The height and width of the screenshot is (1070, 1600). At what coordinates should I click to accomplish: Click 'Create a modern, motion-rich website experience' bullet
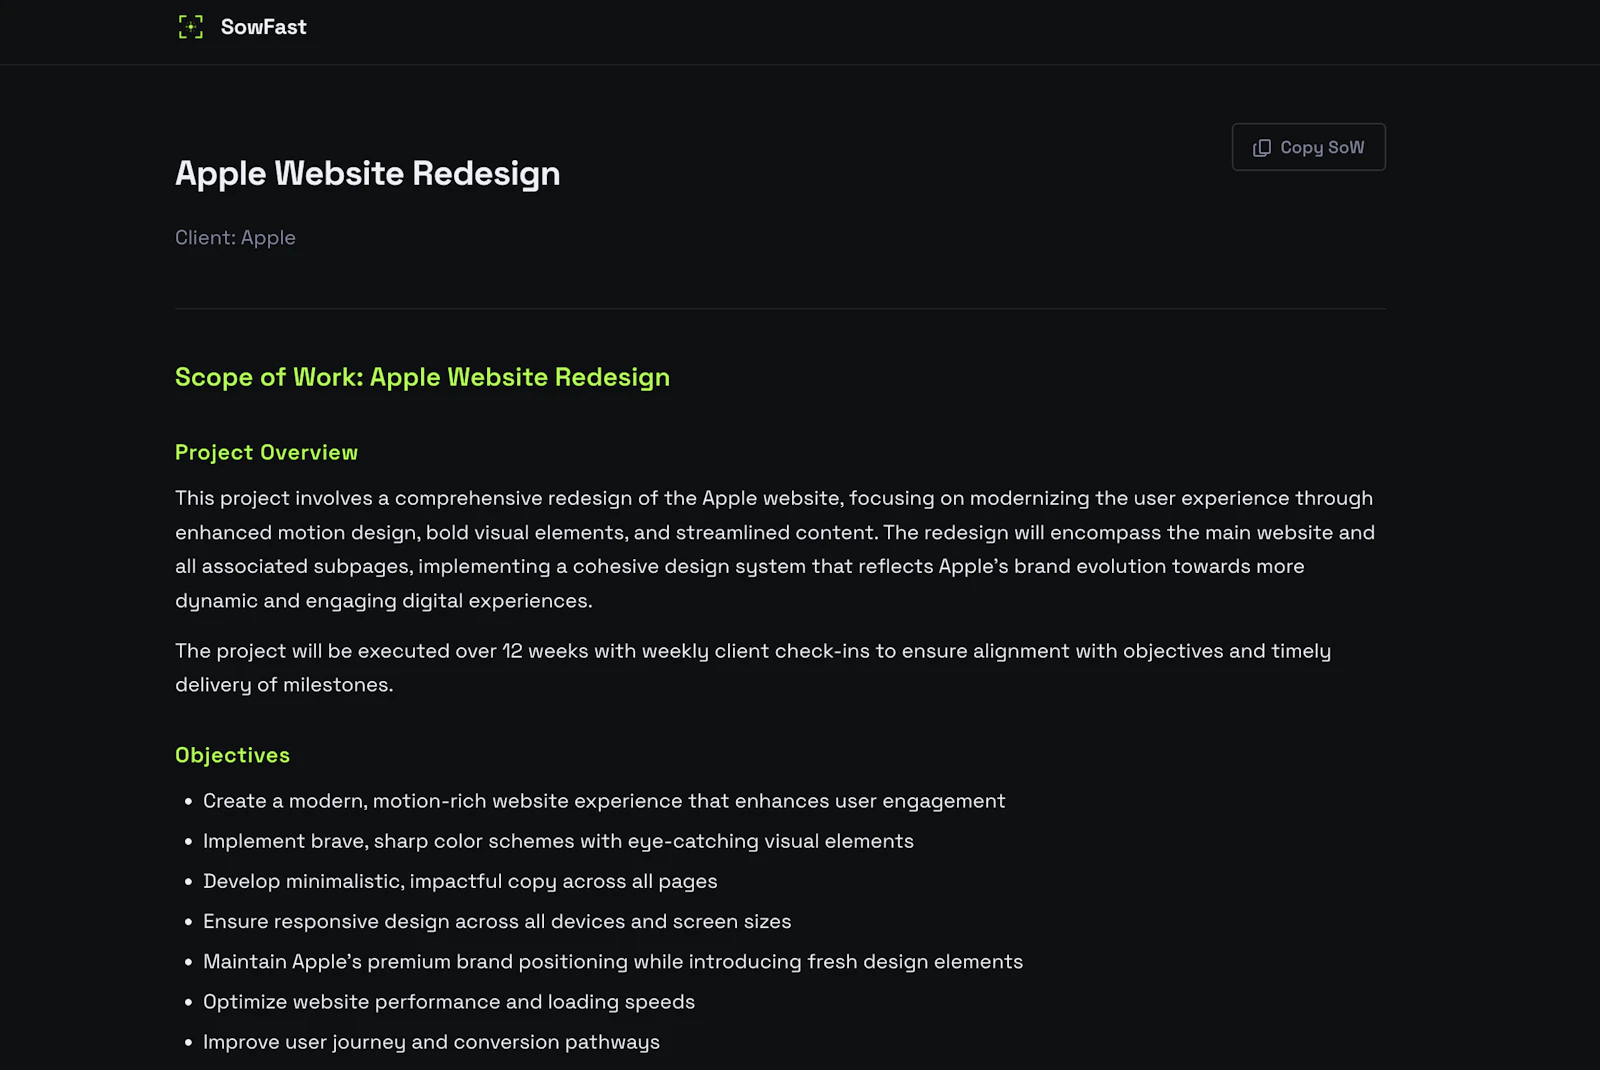pos(604,801)
